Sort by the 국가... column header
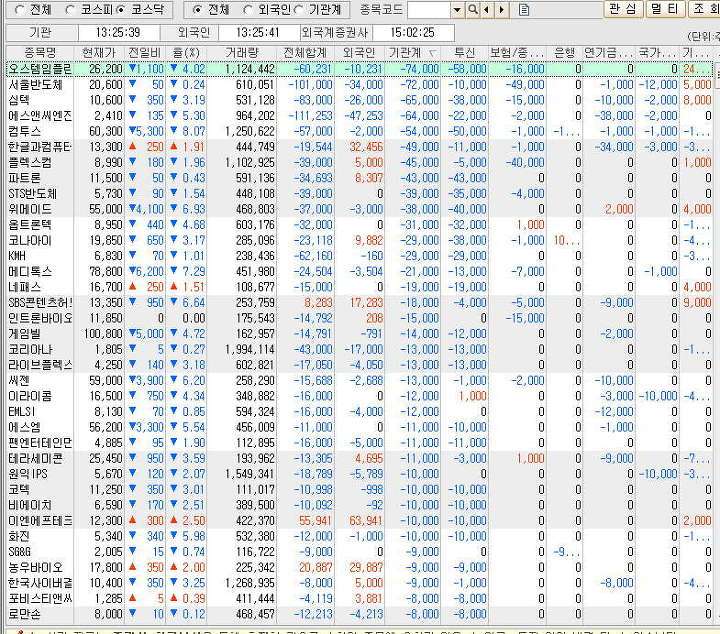The width and height of the screenshot is (720, 634). (x=657, y=53)
